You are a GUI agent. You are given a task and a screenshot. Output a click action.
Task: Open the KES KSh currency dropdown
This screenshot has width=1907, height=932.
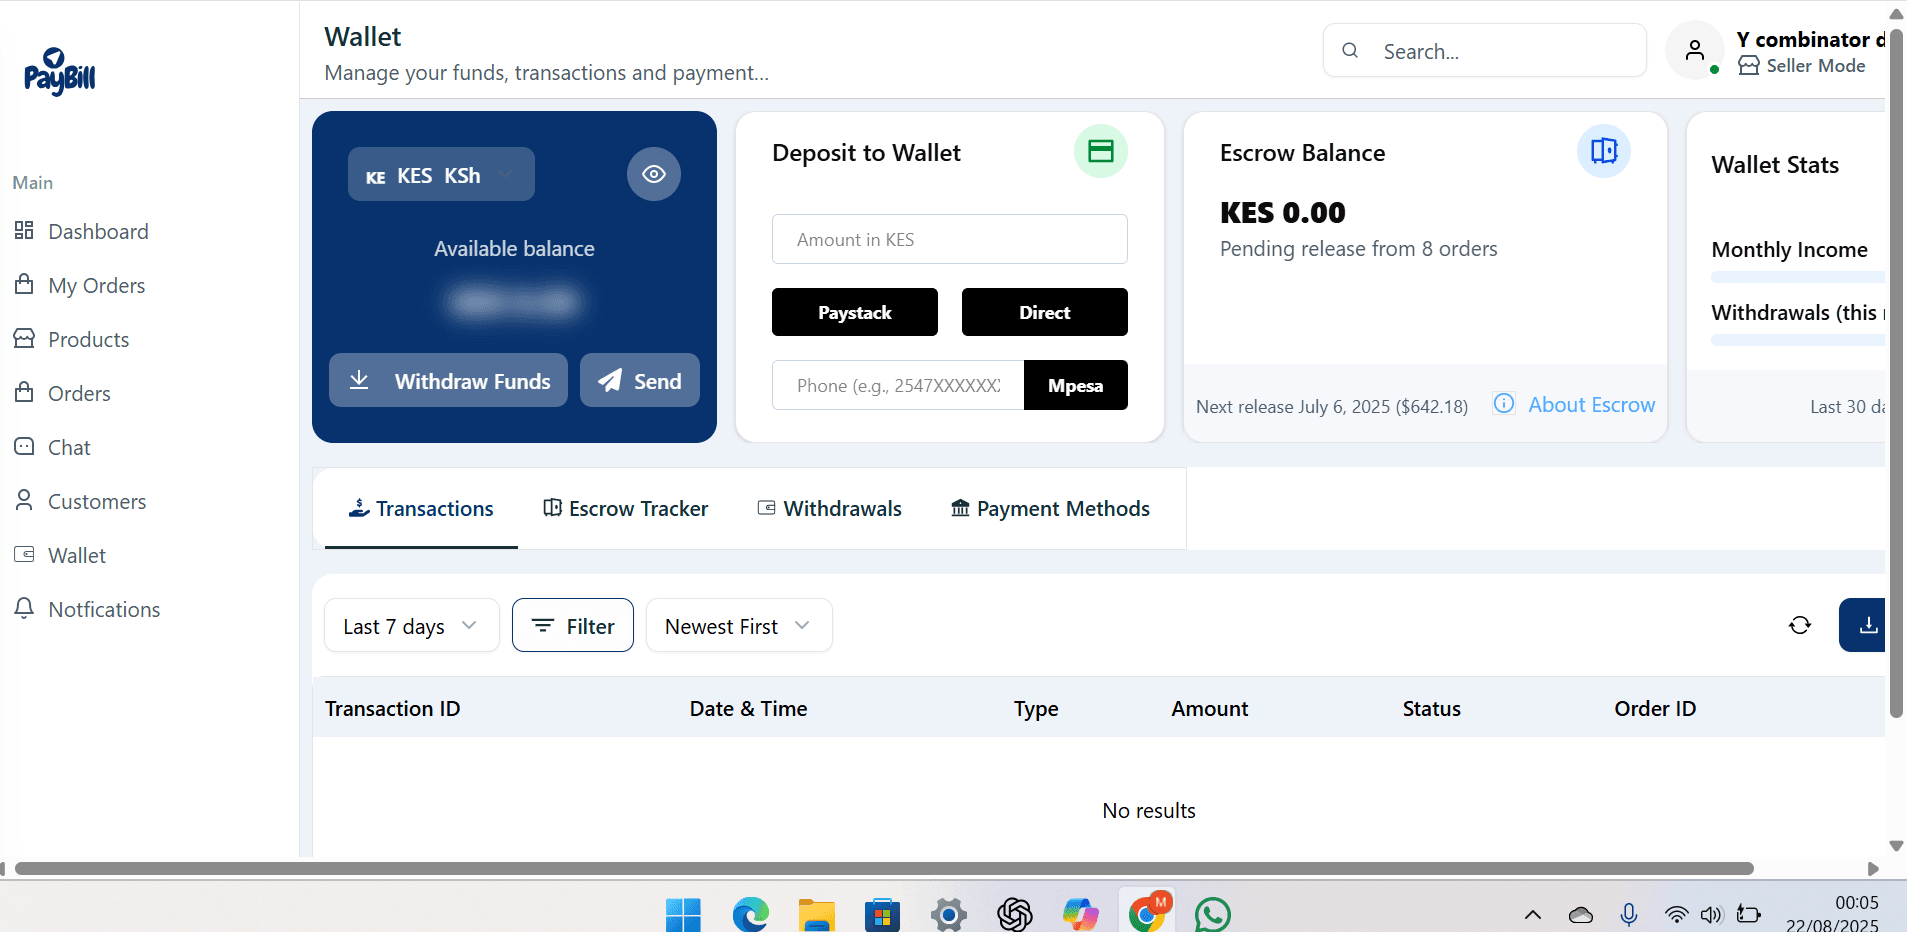click(x=441, y=174)
